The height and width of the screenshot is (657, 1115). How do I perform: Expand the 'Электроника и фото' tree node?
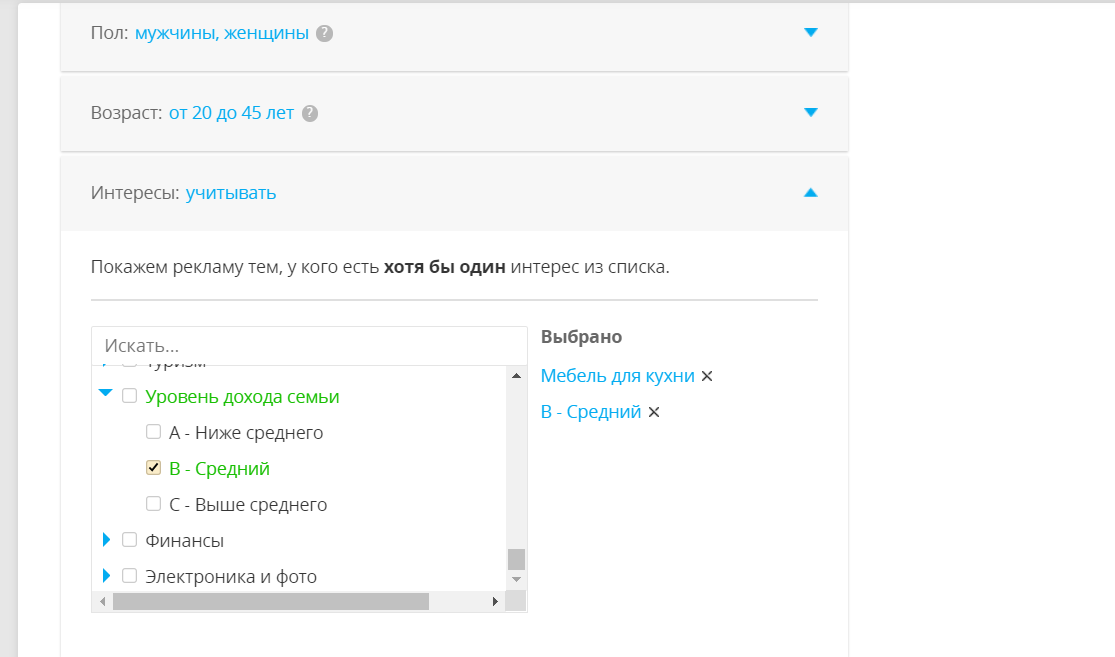106,576
